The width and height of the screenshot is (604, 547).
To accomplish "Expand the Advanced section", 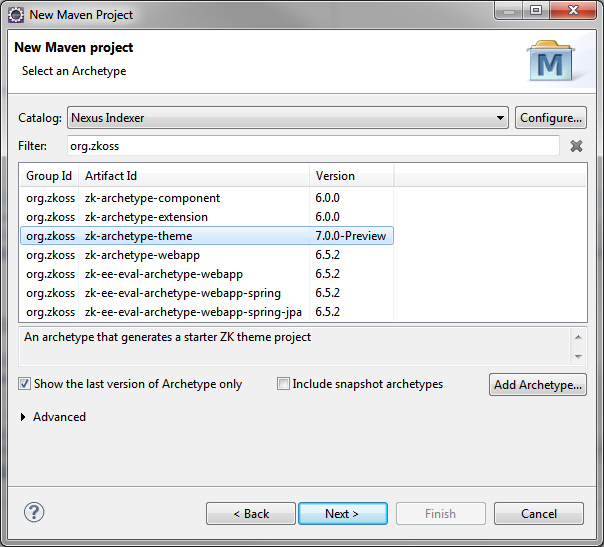I will (23, 417).
